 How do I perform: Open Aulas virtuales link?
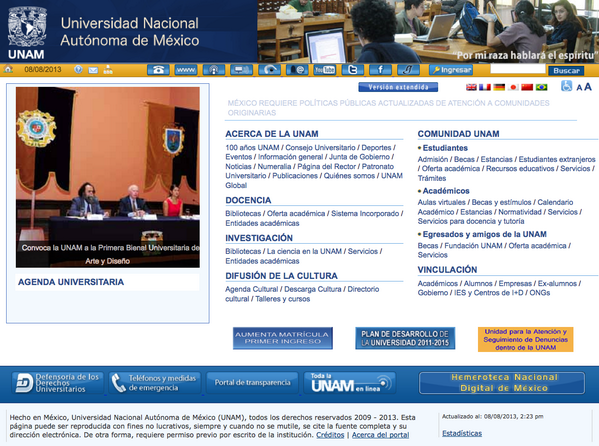point(442,202)
